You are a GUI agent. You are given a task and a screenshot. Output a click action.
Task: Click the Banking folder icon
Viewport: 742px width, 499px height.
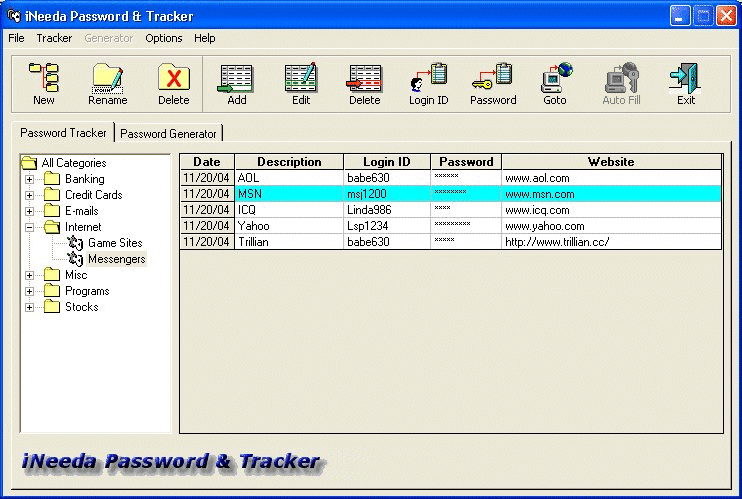pyautogui.click(x=52, y=179)
